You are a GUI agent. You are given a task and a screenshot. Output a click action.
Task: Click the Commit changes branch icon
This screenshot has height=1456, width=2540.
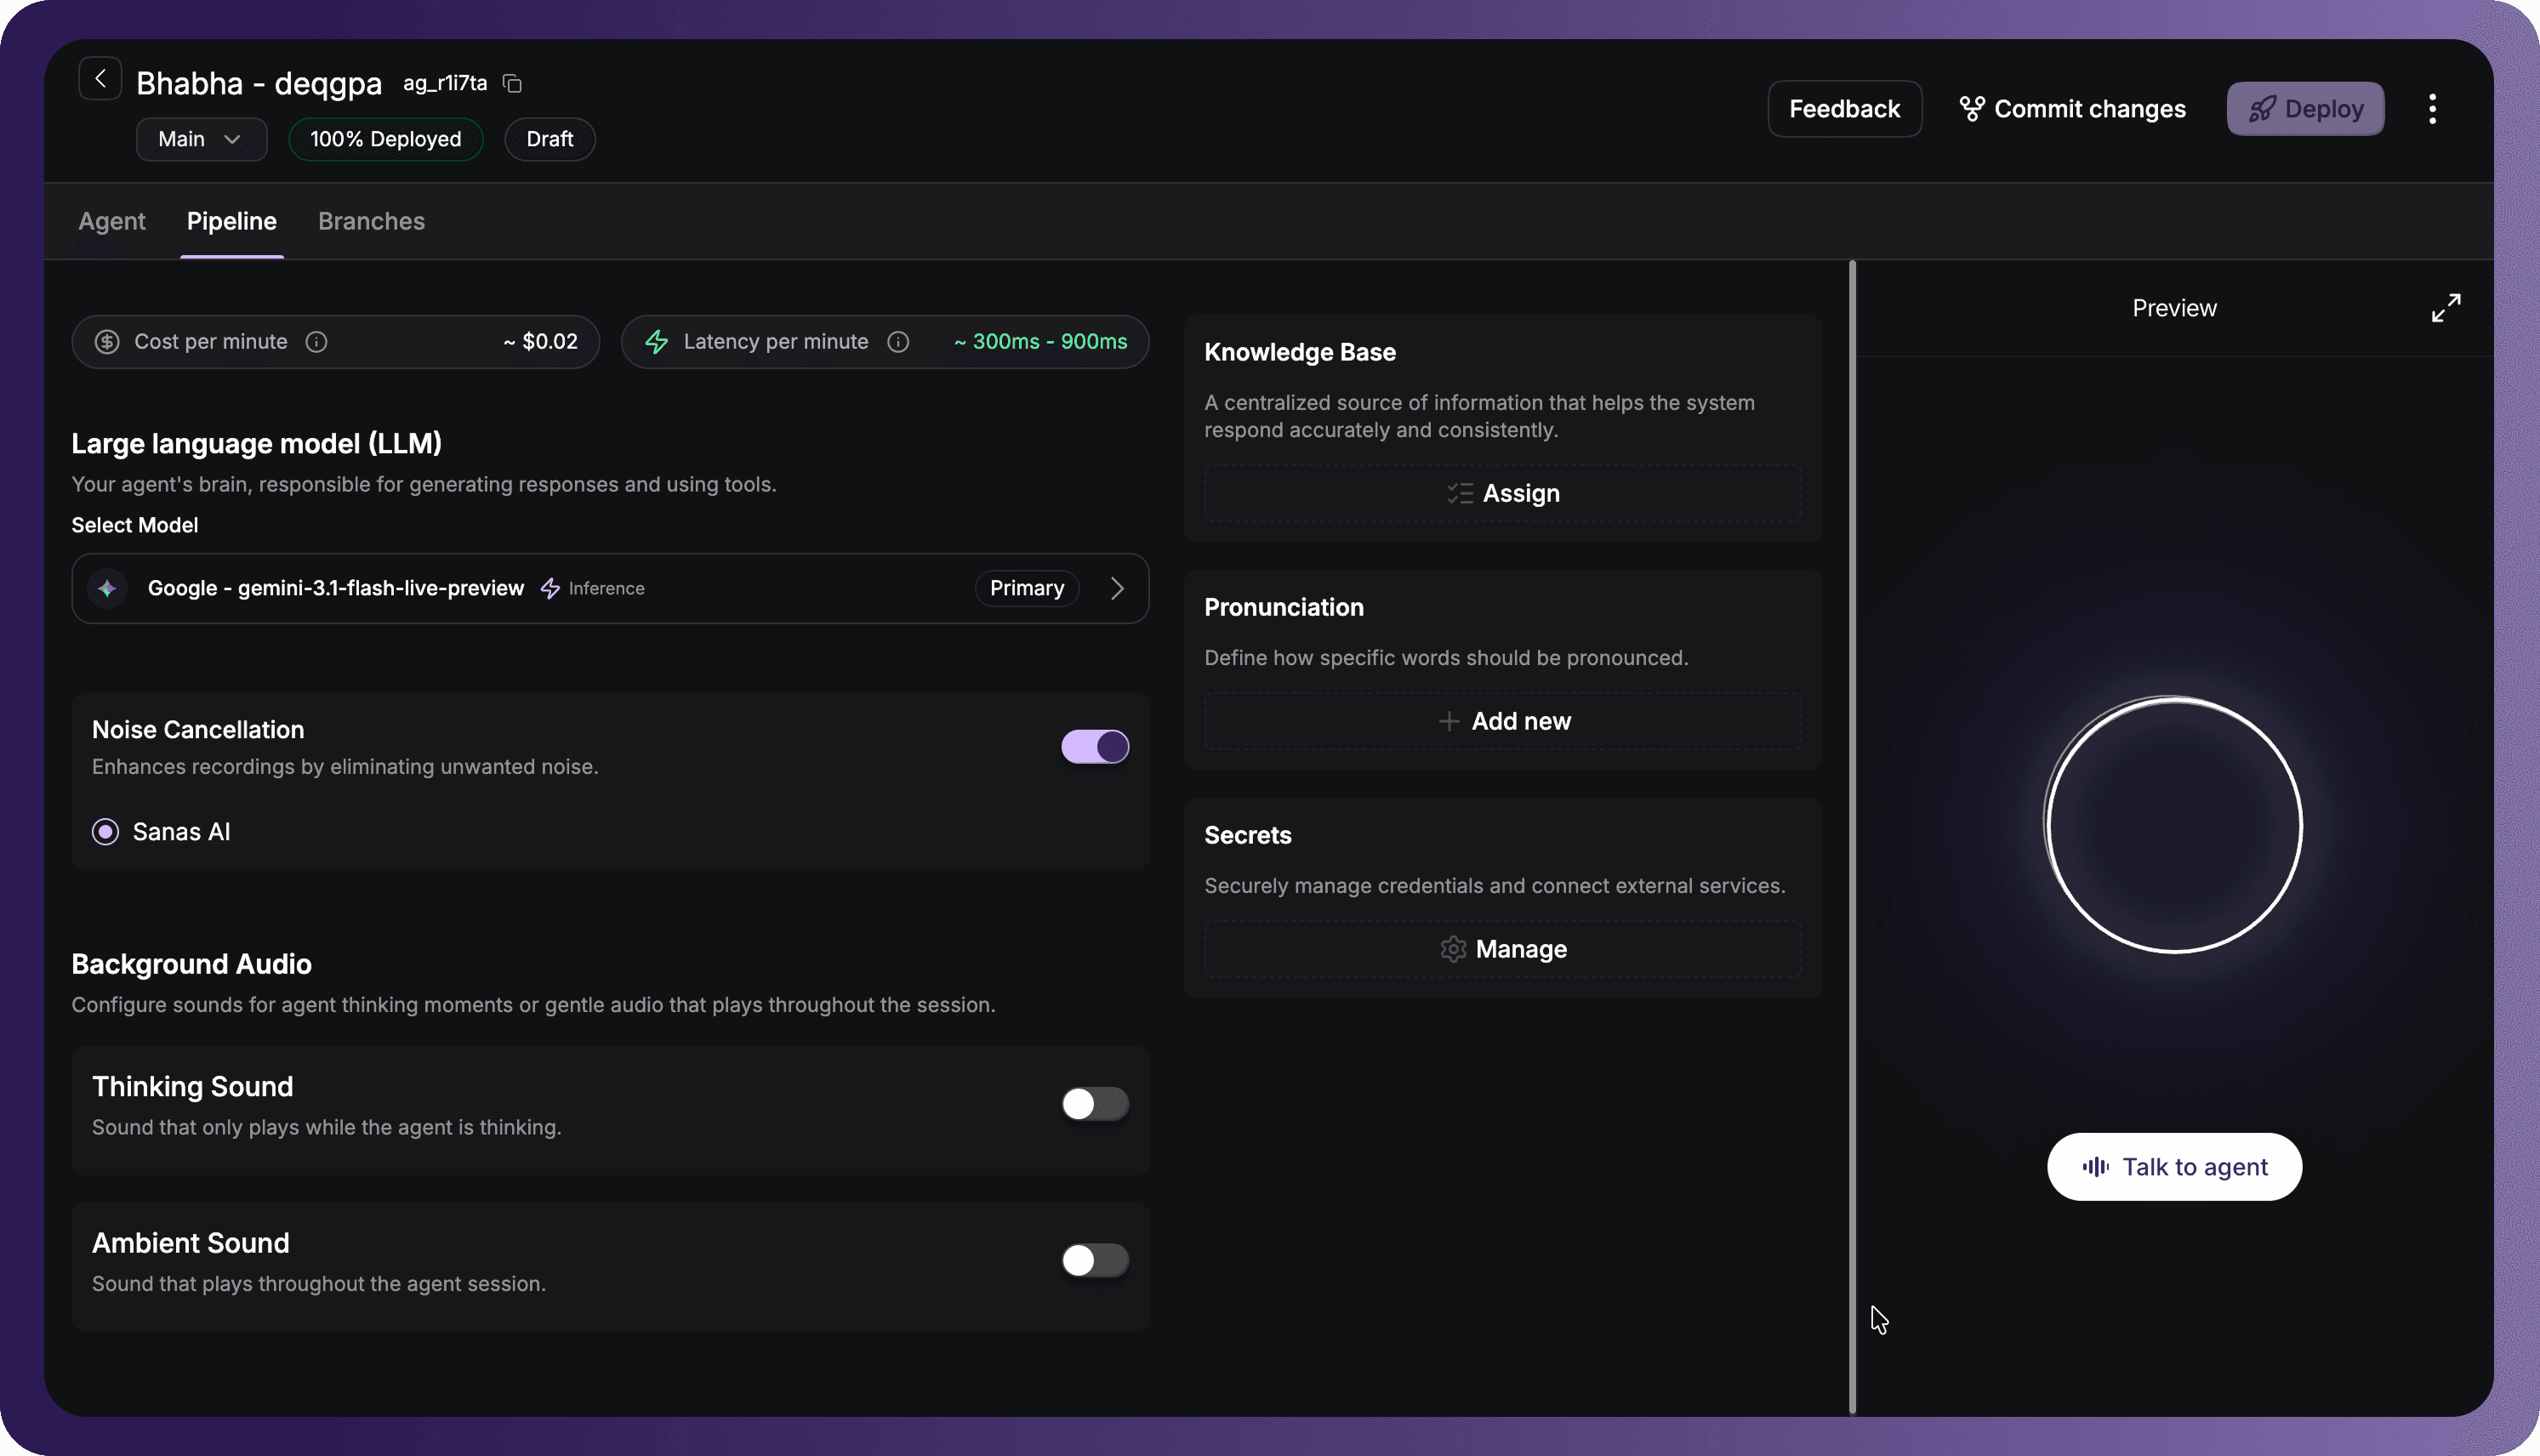1971,109
